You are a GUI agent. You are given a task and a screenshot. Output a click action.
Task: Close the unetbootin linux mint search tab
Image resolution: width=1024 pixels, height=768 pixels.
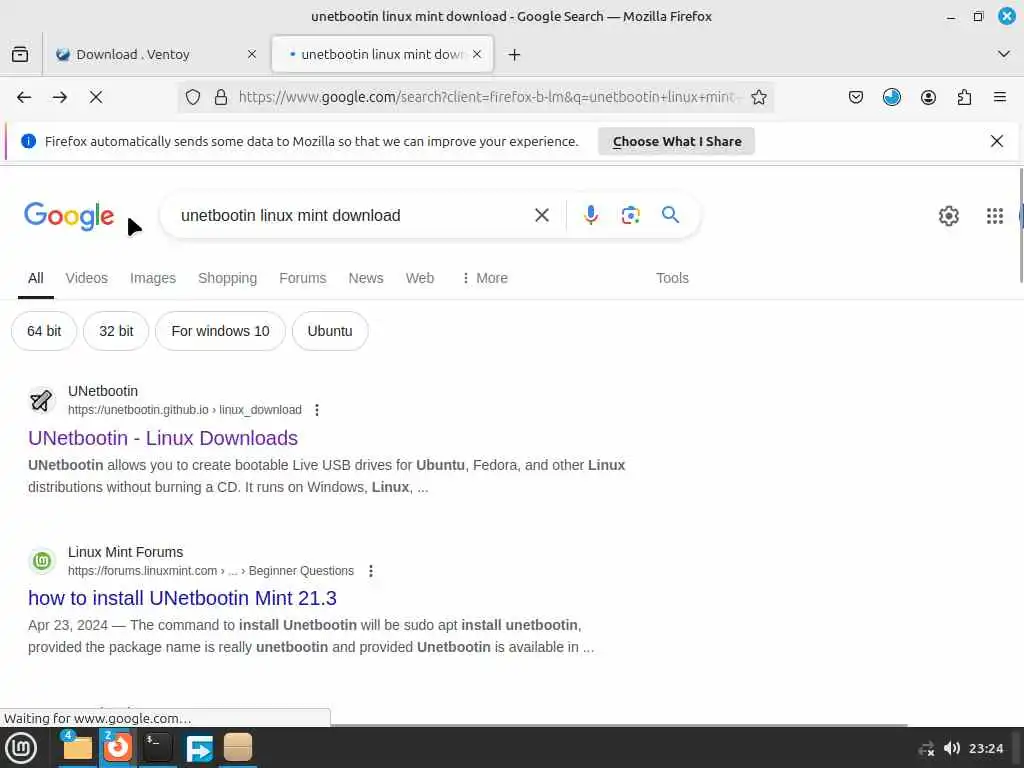[477, 54]
